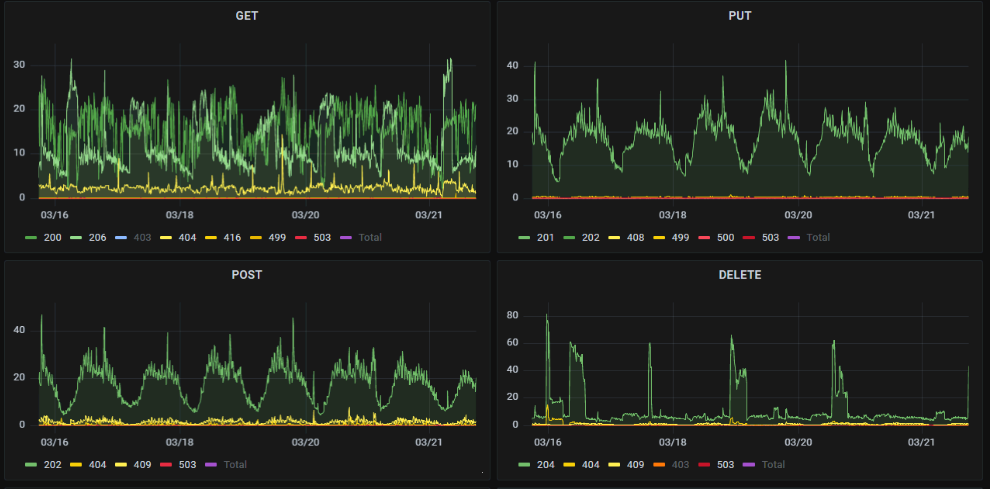Toggle the 409 series in POST legend
Viewport: 990px width, 489px height.
tap(143, 465)
